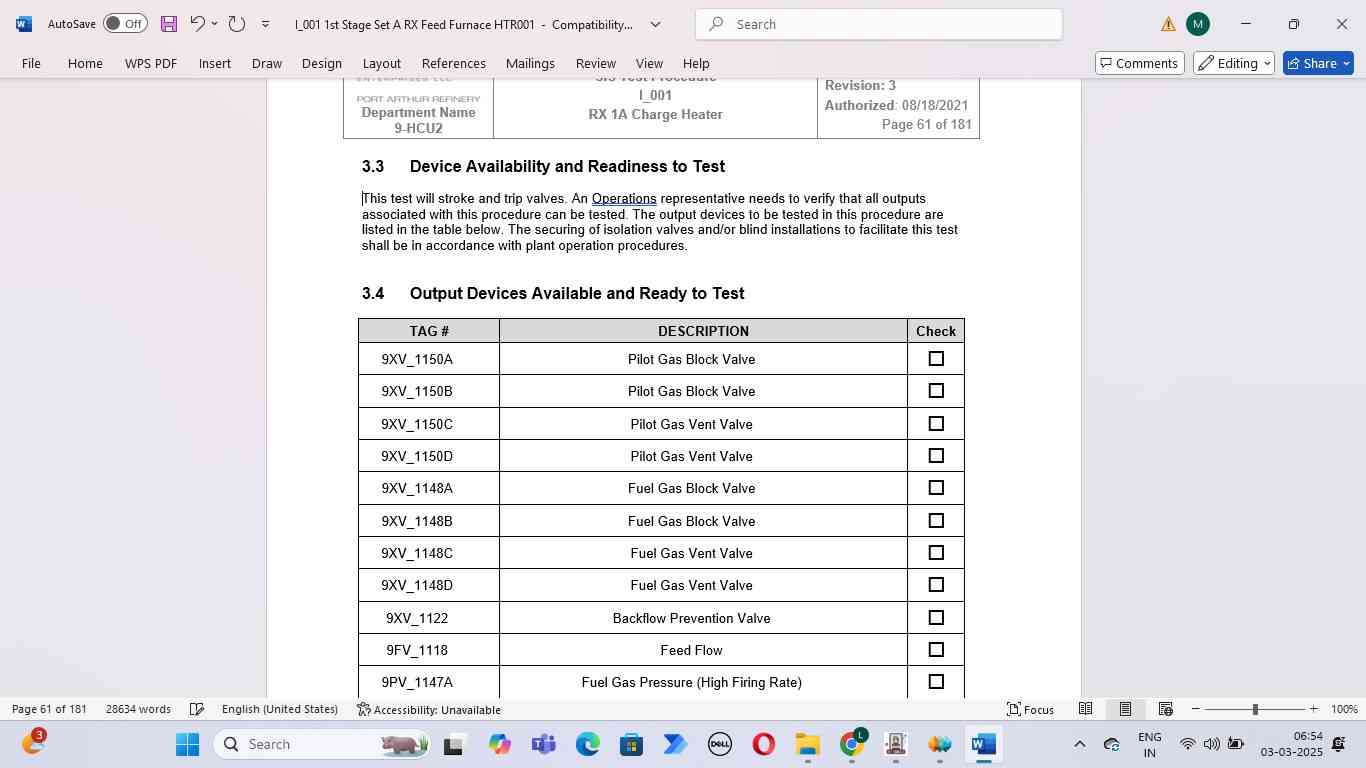Check the box for 9XV_1148C
This screenshot has width=1366, height=768.
point(936,553)
